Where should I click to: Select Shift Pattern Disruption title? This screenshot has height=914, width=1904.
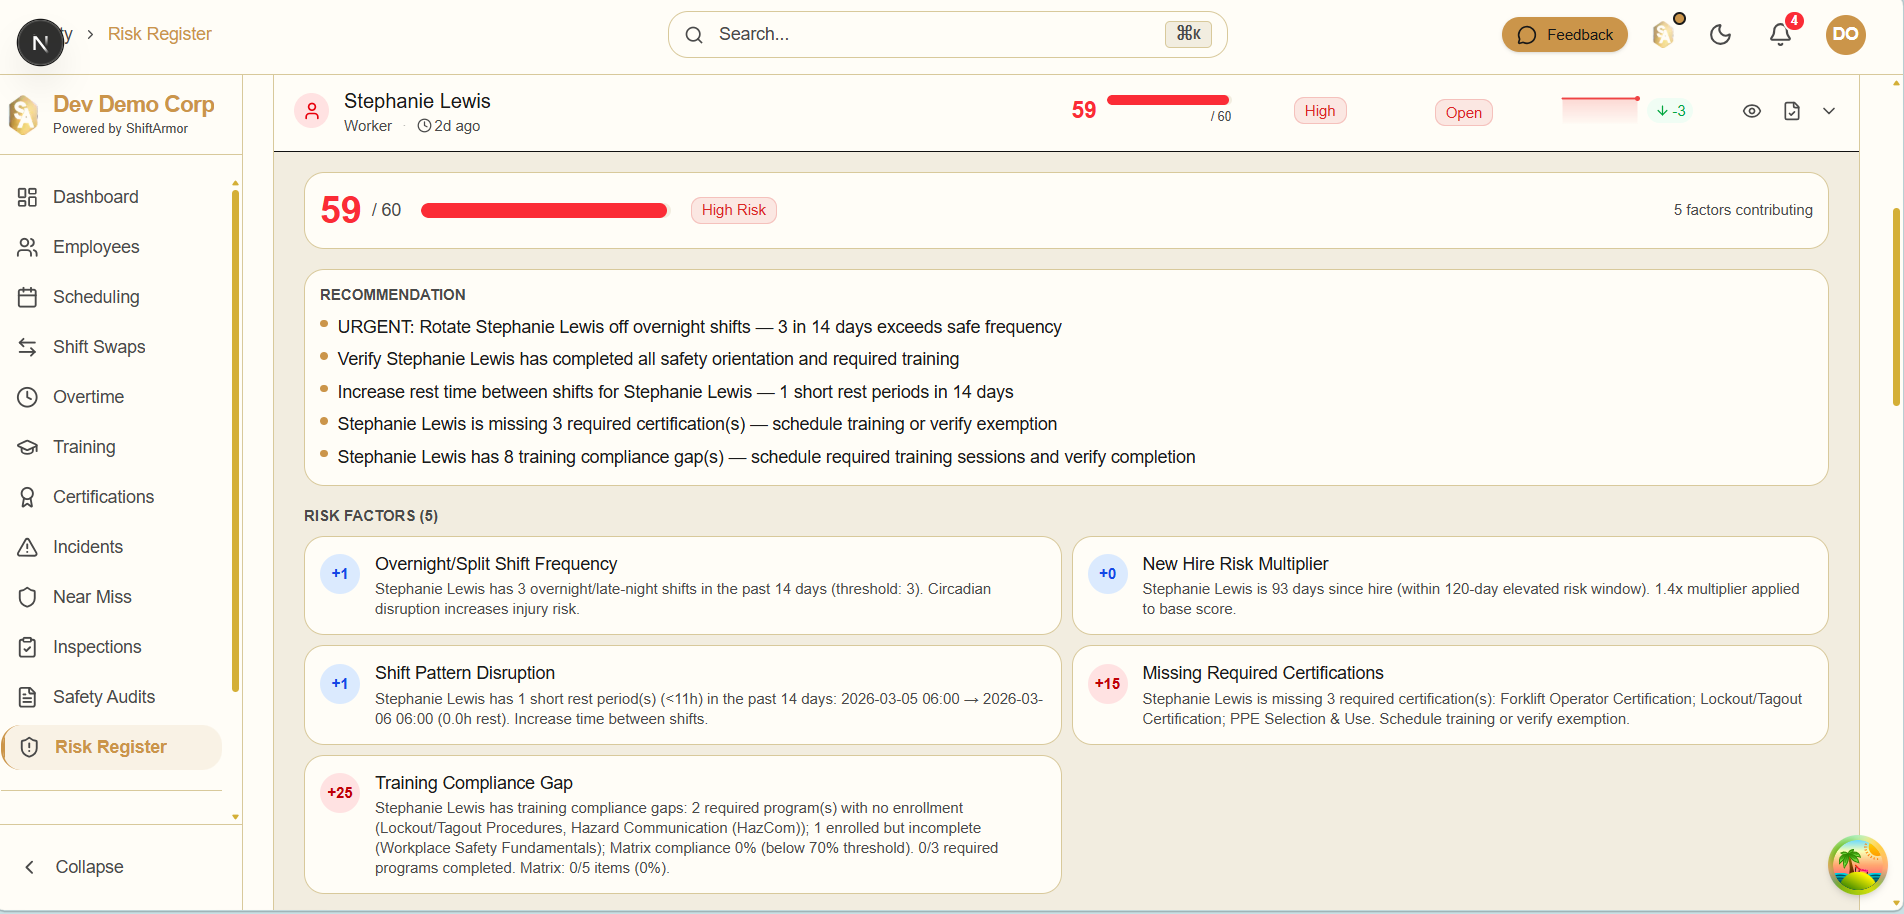[465, 673]
